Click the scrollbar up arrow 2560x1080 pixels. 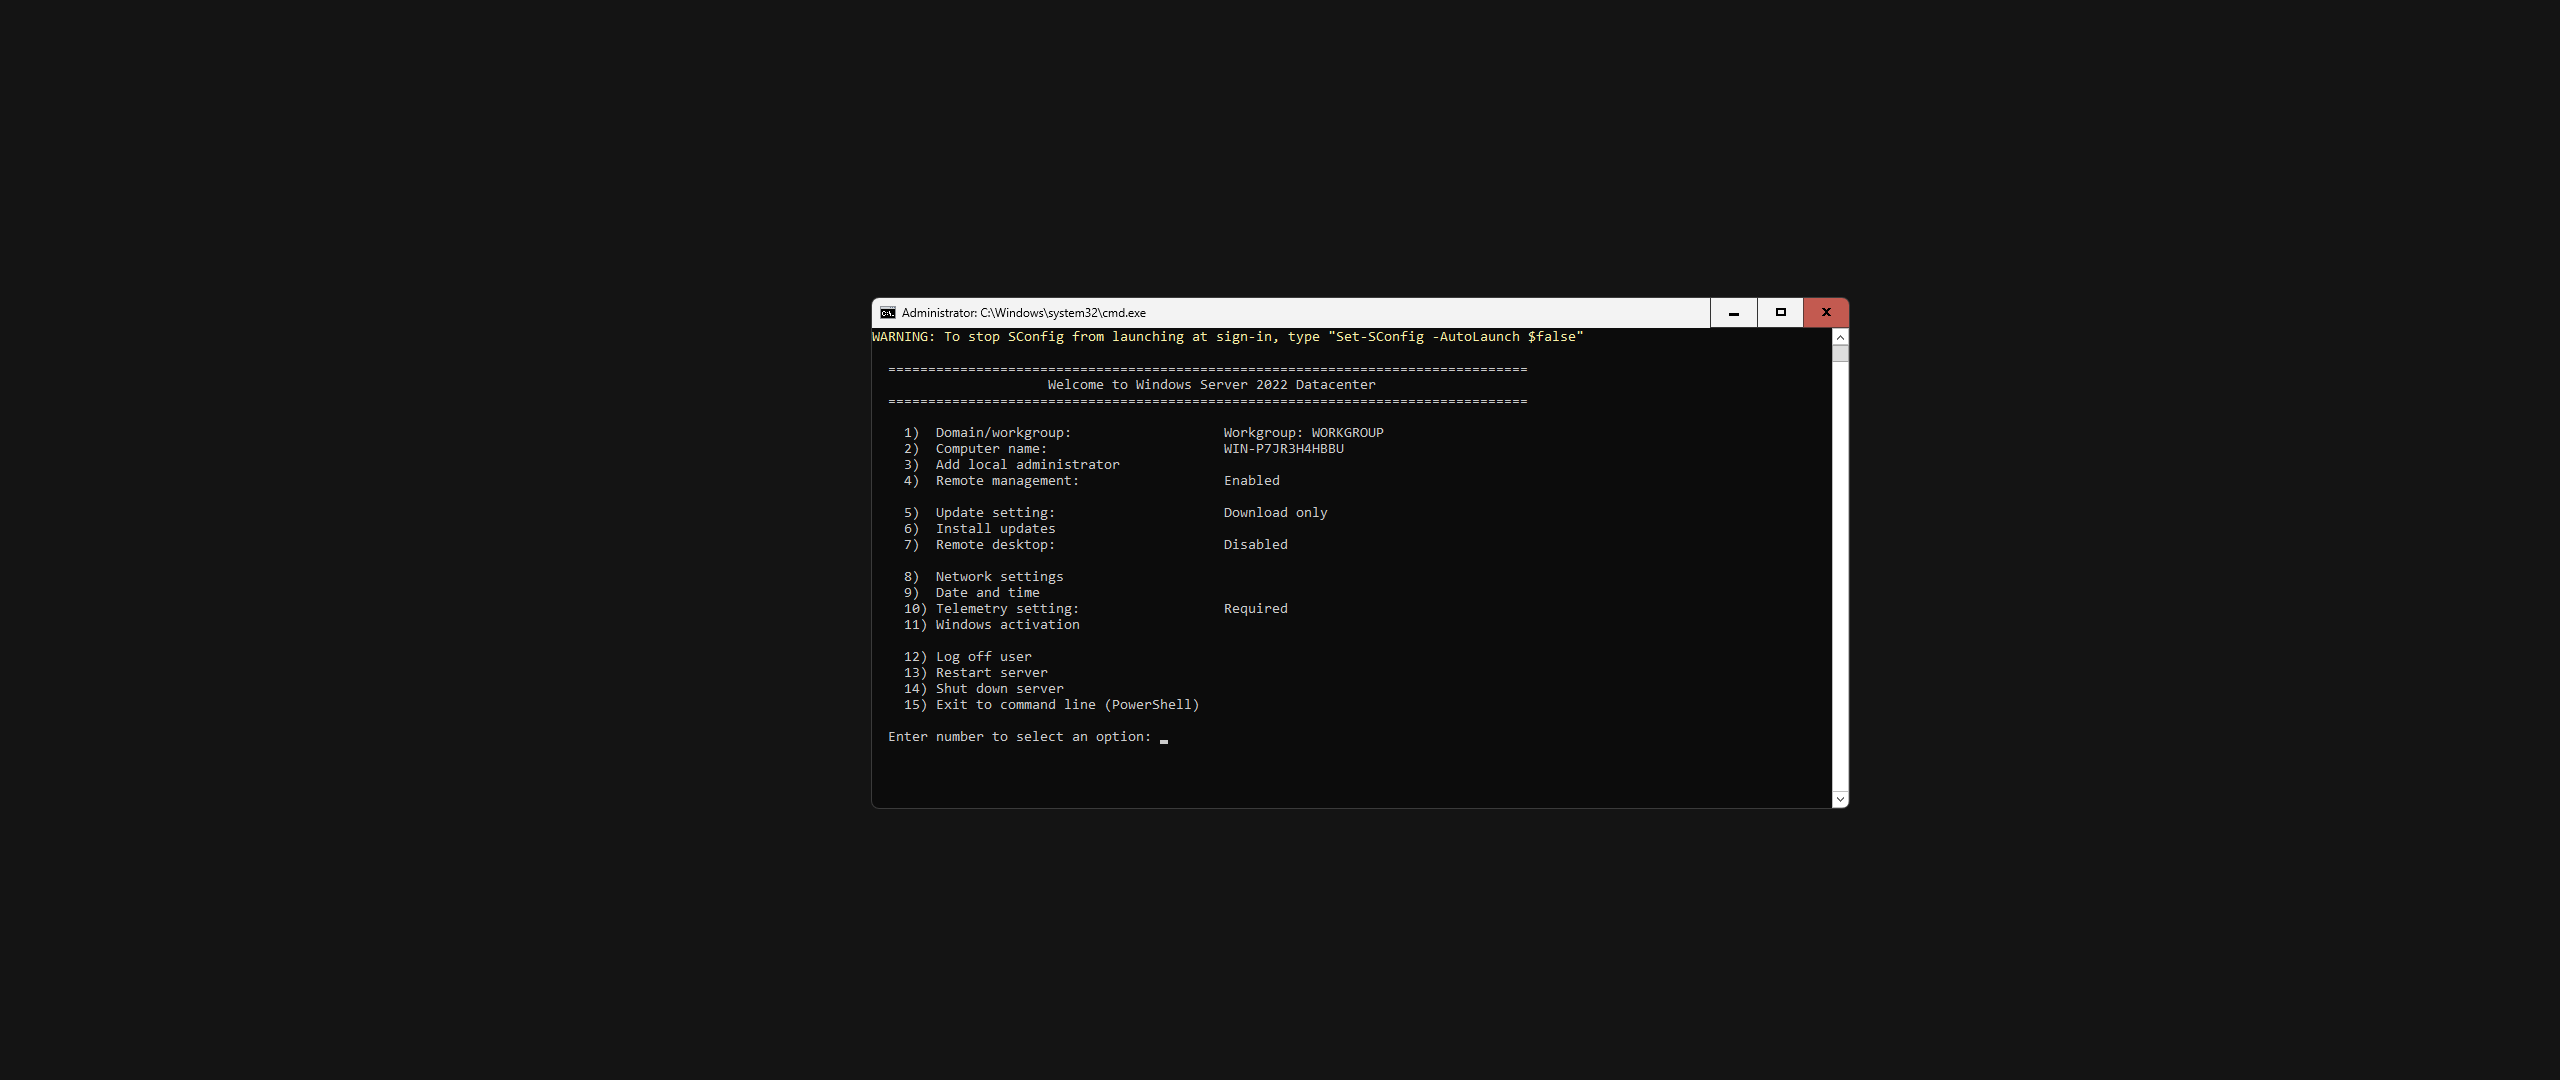point(1840,338)
